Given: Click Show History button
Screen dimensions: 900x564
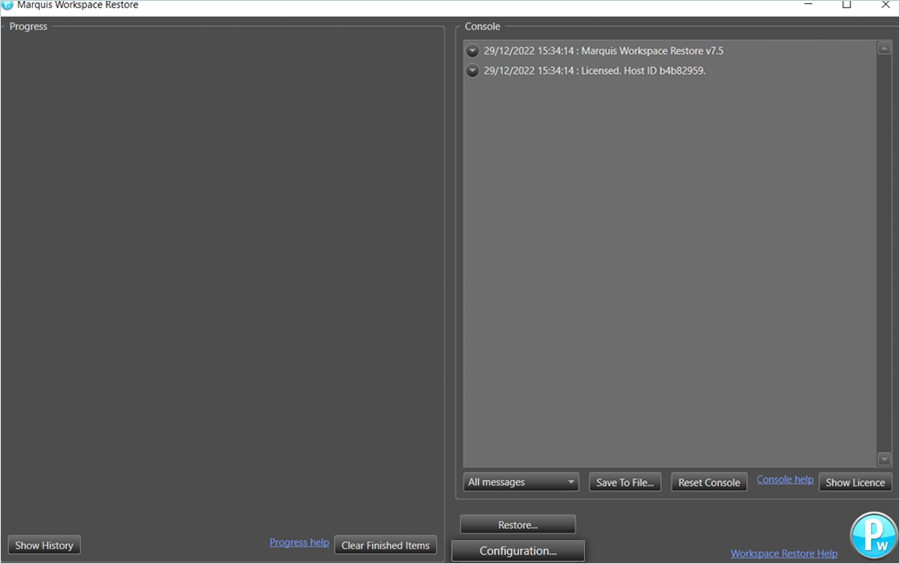Looking at the screenshot, I should 44,545.
